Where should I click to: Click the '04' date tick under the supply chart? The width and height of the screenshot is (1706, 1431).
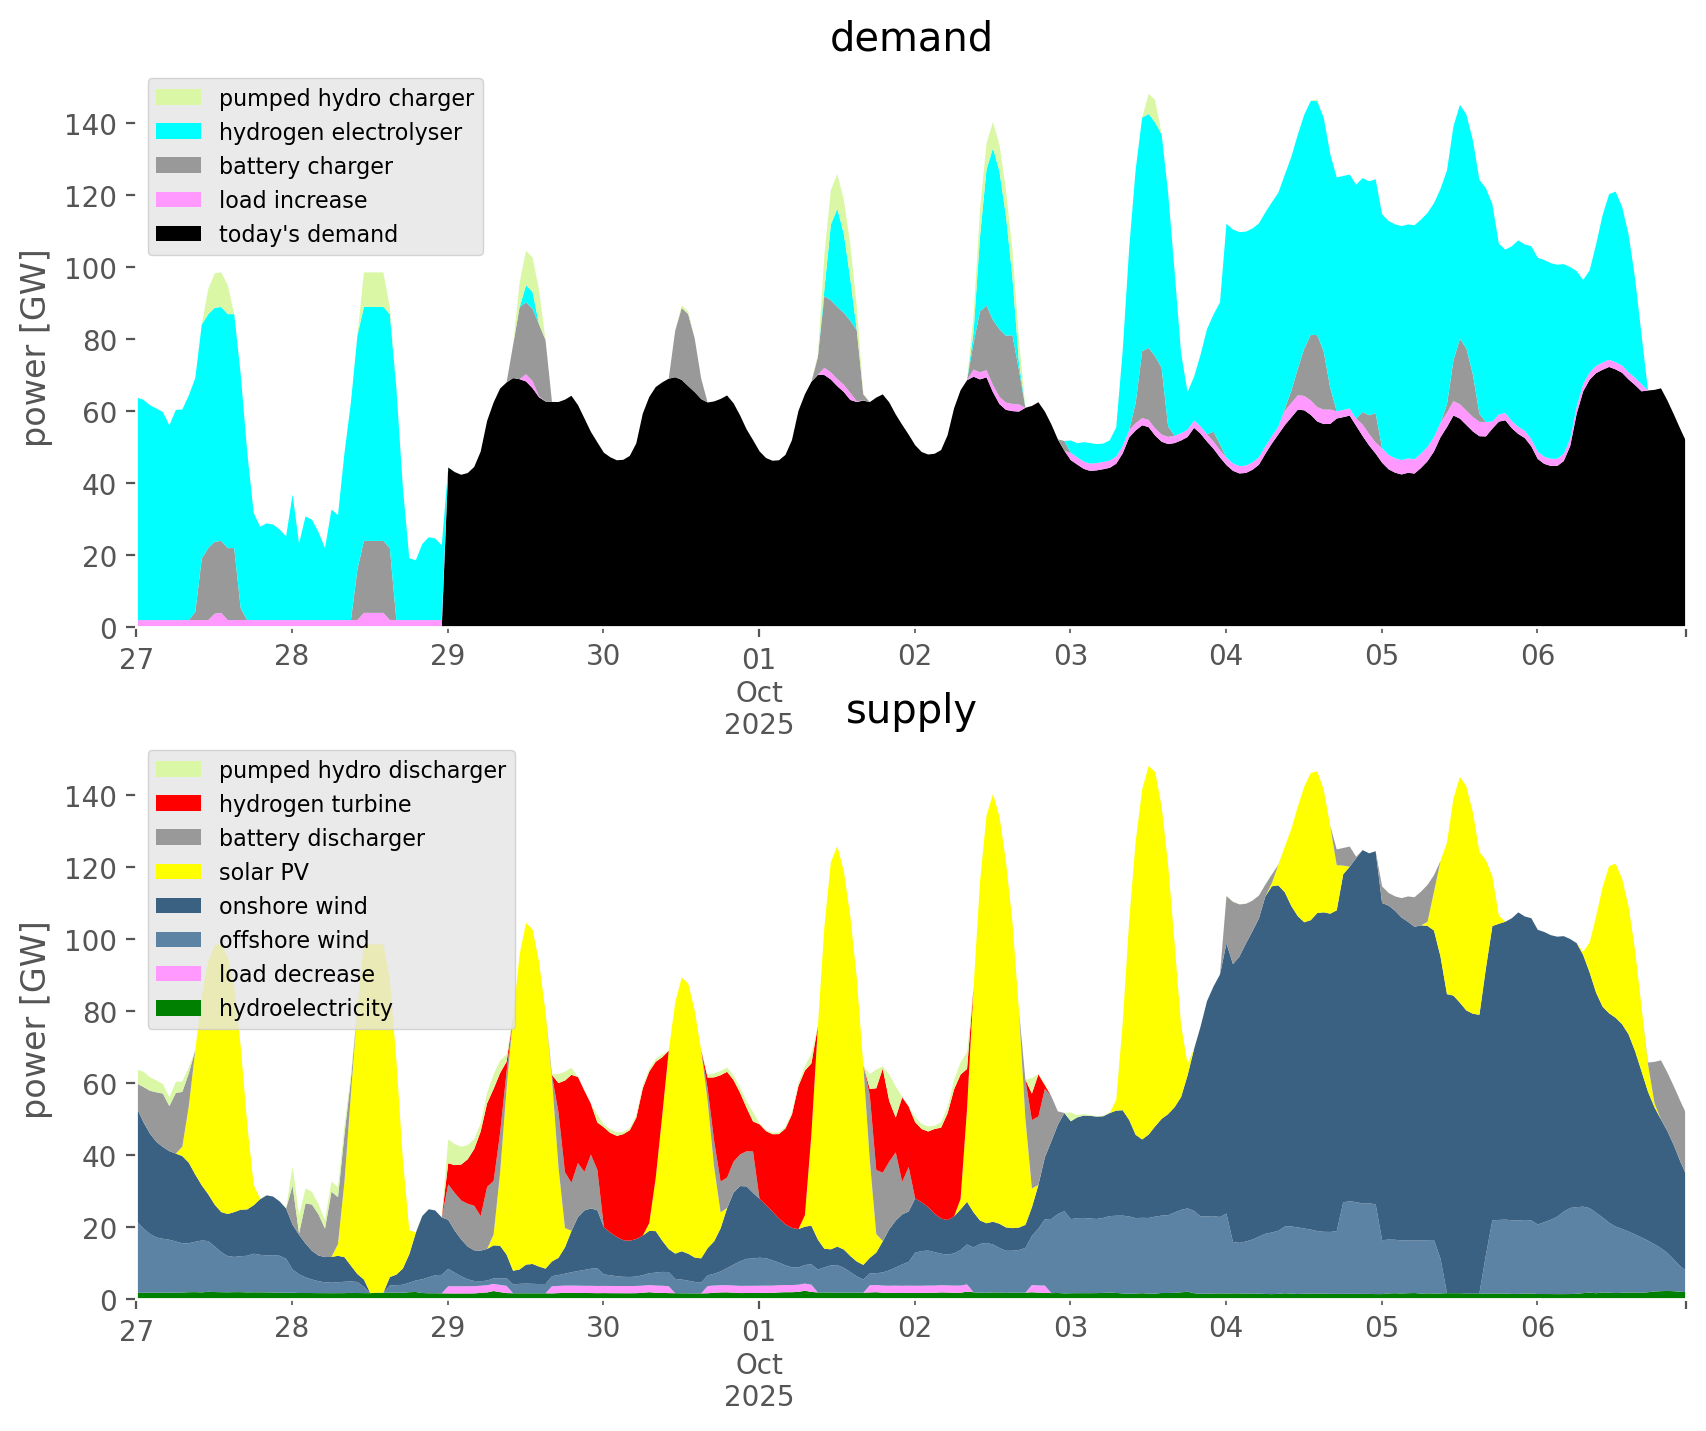tap(1226, 1328)
